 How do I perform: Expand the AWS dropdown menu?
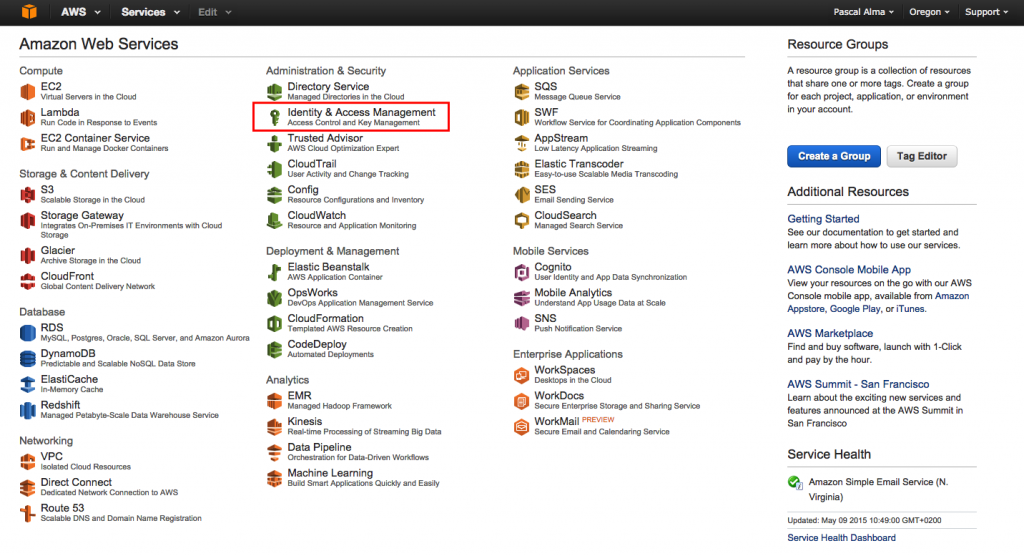tap(80, 12)
